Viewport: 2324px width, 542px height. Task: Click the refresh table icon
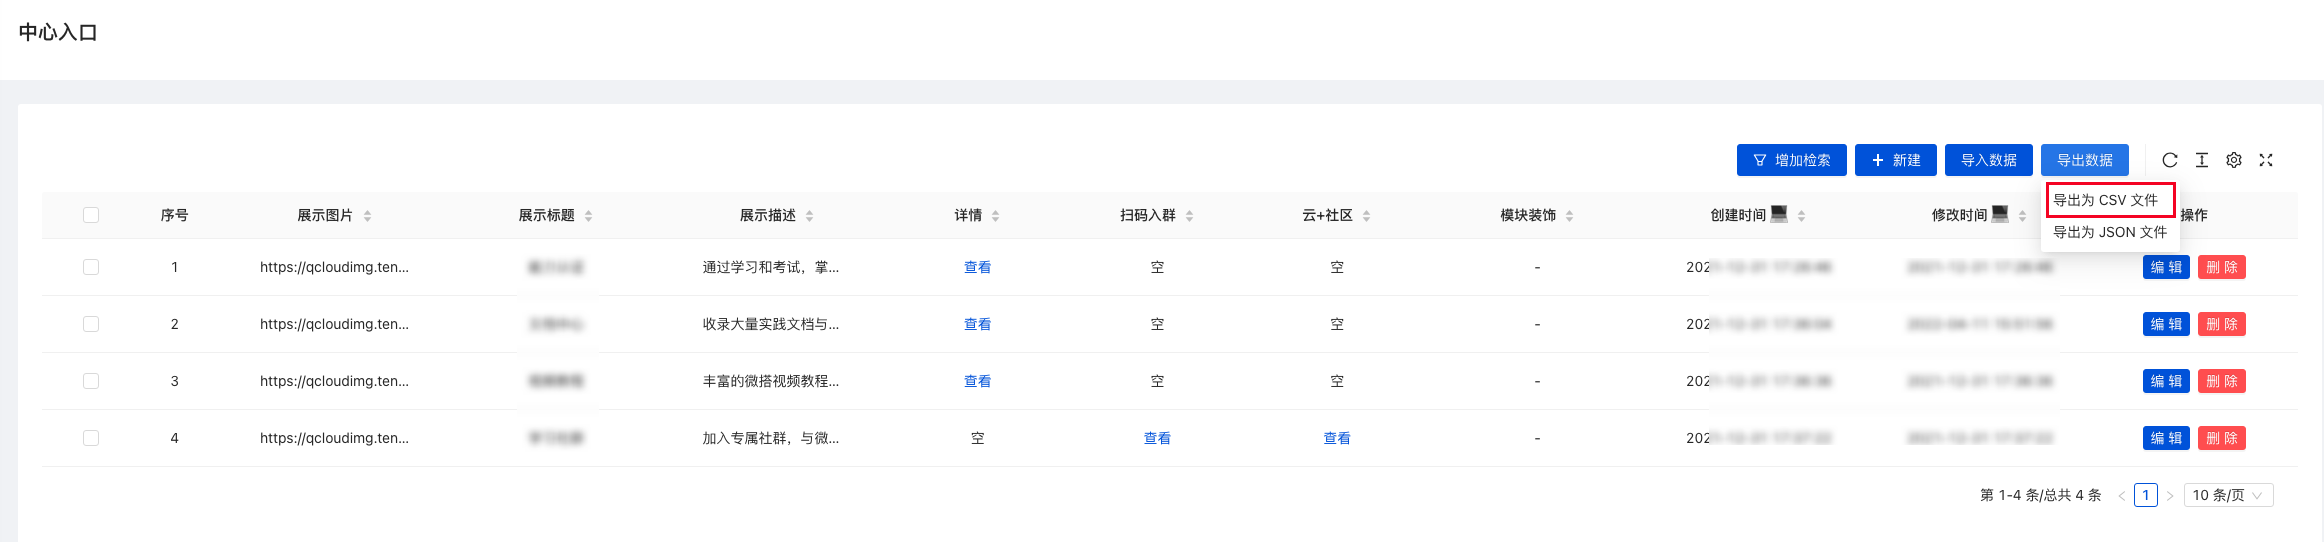2169,160
